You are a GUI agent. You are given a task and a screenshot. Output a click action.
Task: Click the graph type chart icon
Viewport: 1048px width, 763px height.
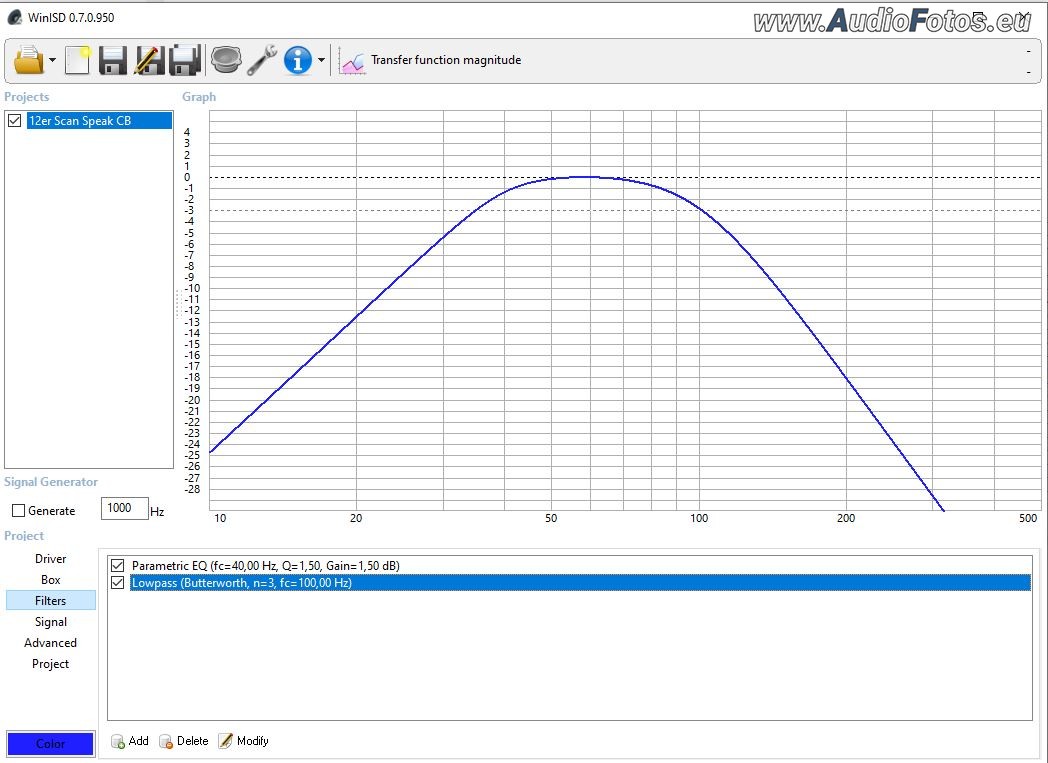(352, 61)
